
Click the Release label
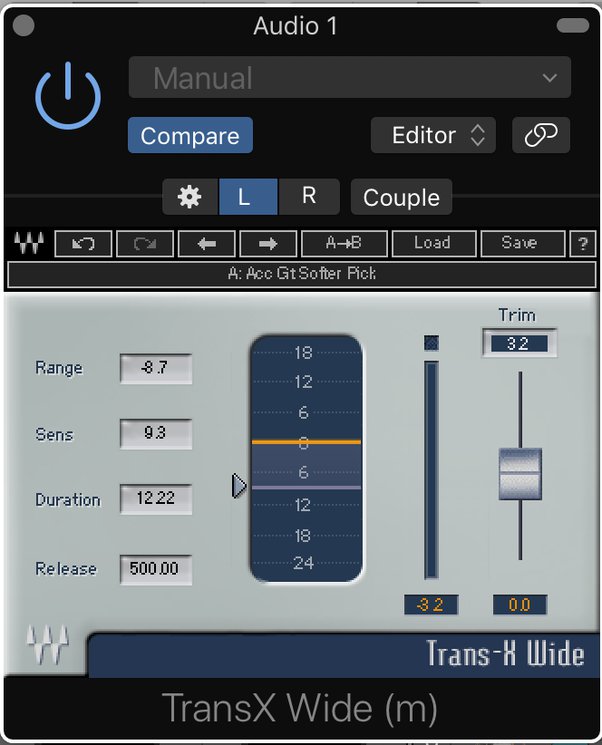[66, 569]
